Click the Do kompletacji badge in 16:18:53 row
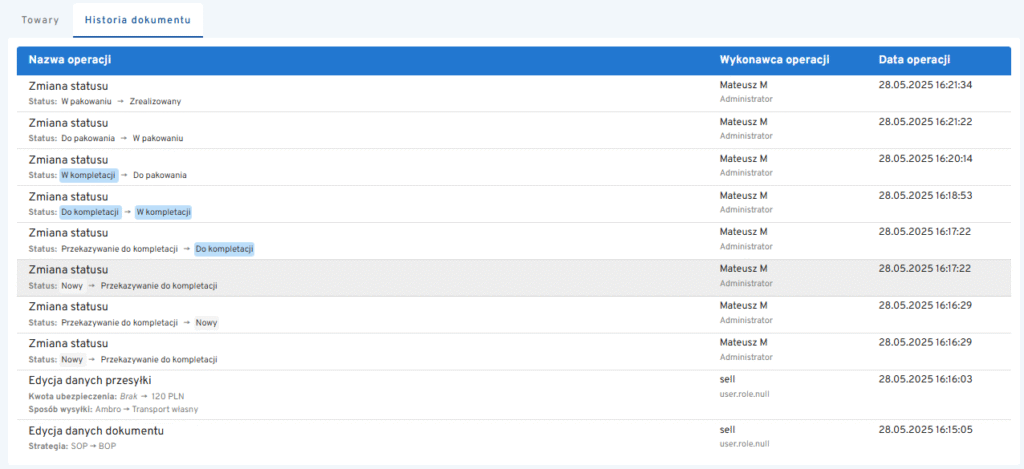The height and width of the screenshot is (469, 1024). (90, 212)
